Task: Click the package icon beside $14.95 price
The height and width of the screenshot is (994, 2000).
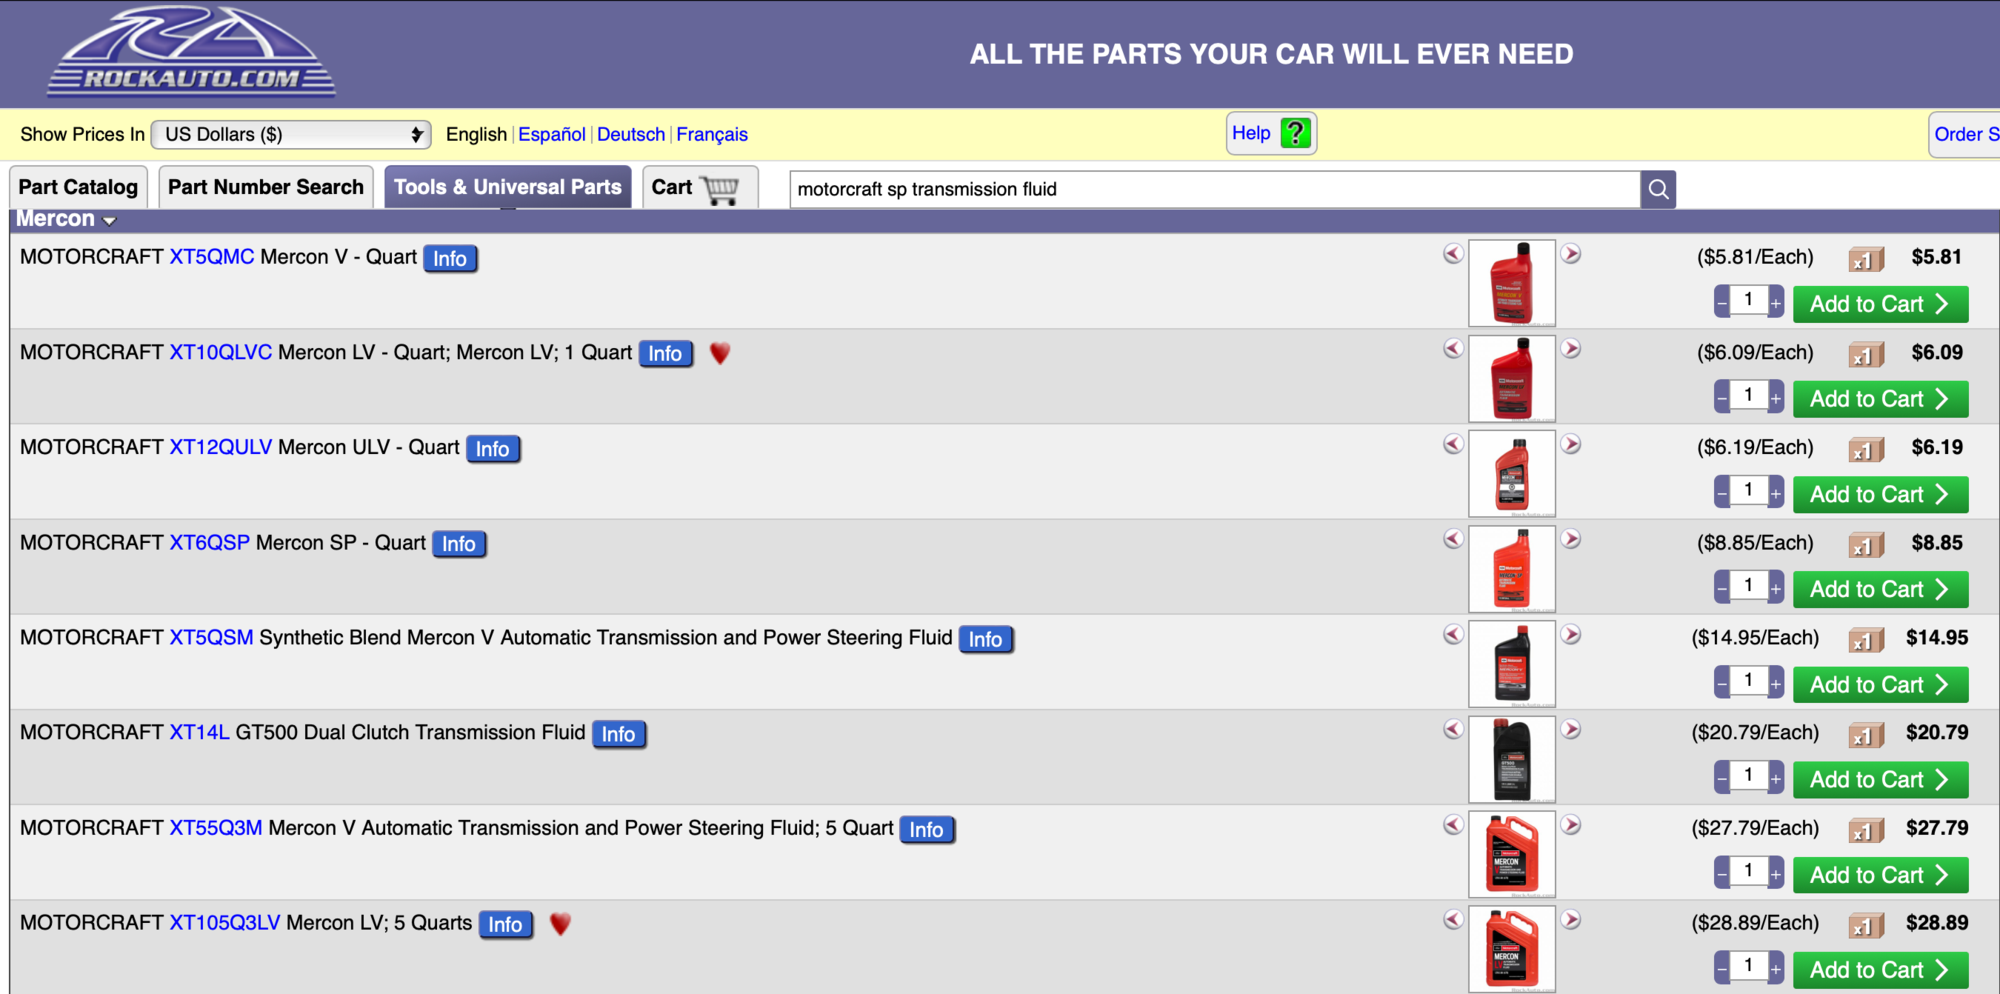Action: [x=1866, y=640]
